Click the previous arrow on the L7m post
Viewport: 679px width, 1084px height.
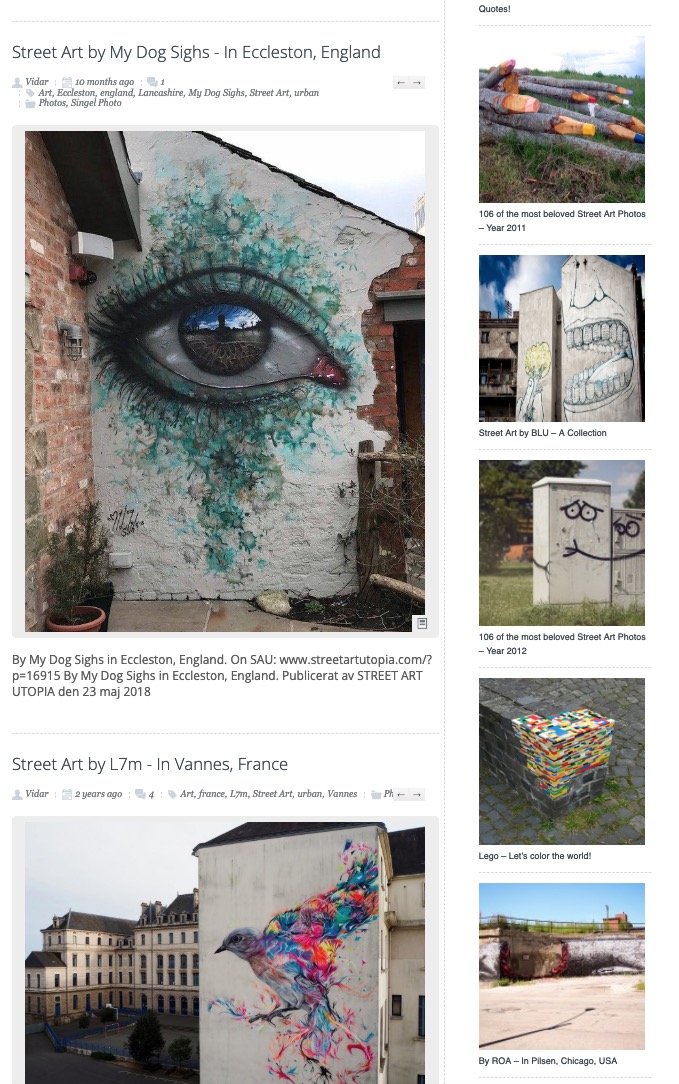(401, 795)
